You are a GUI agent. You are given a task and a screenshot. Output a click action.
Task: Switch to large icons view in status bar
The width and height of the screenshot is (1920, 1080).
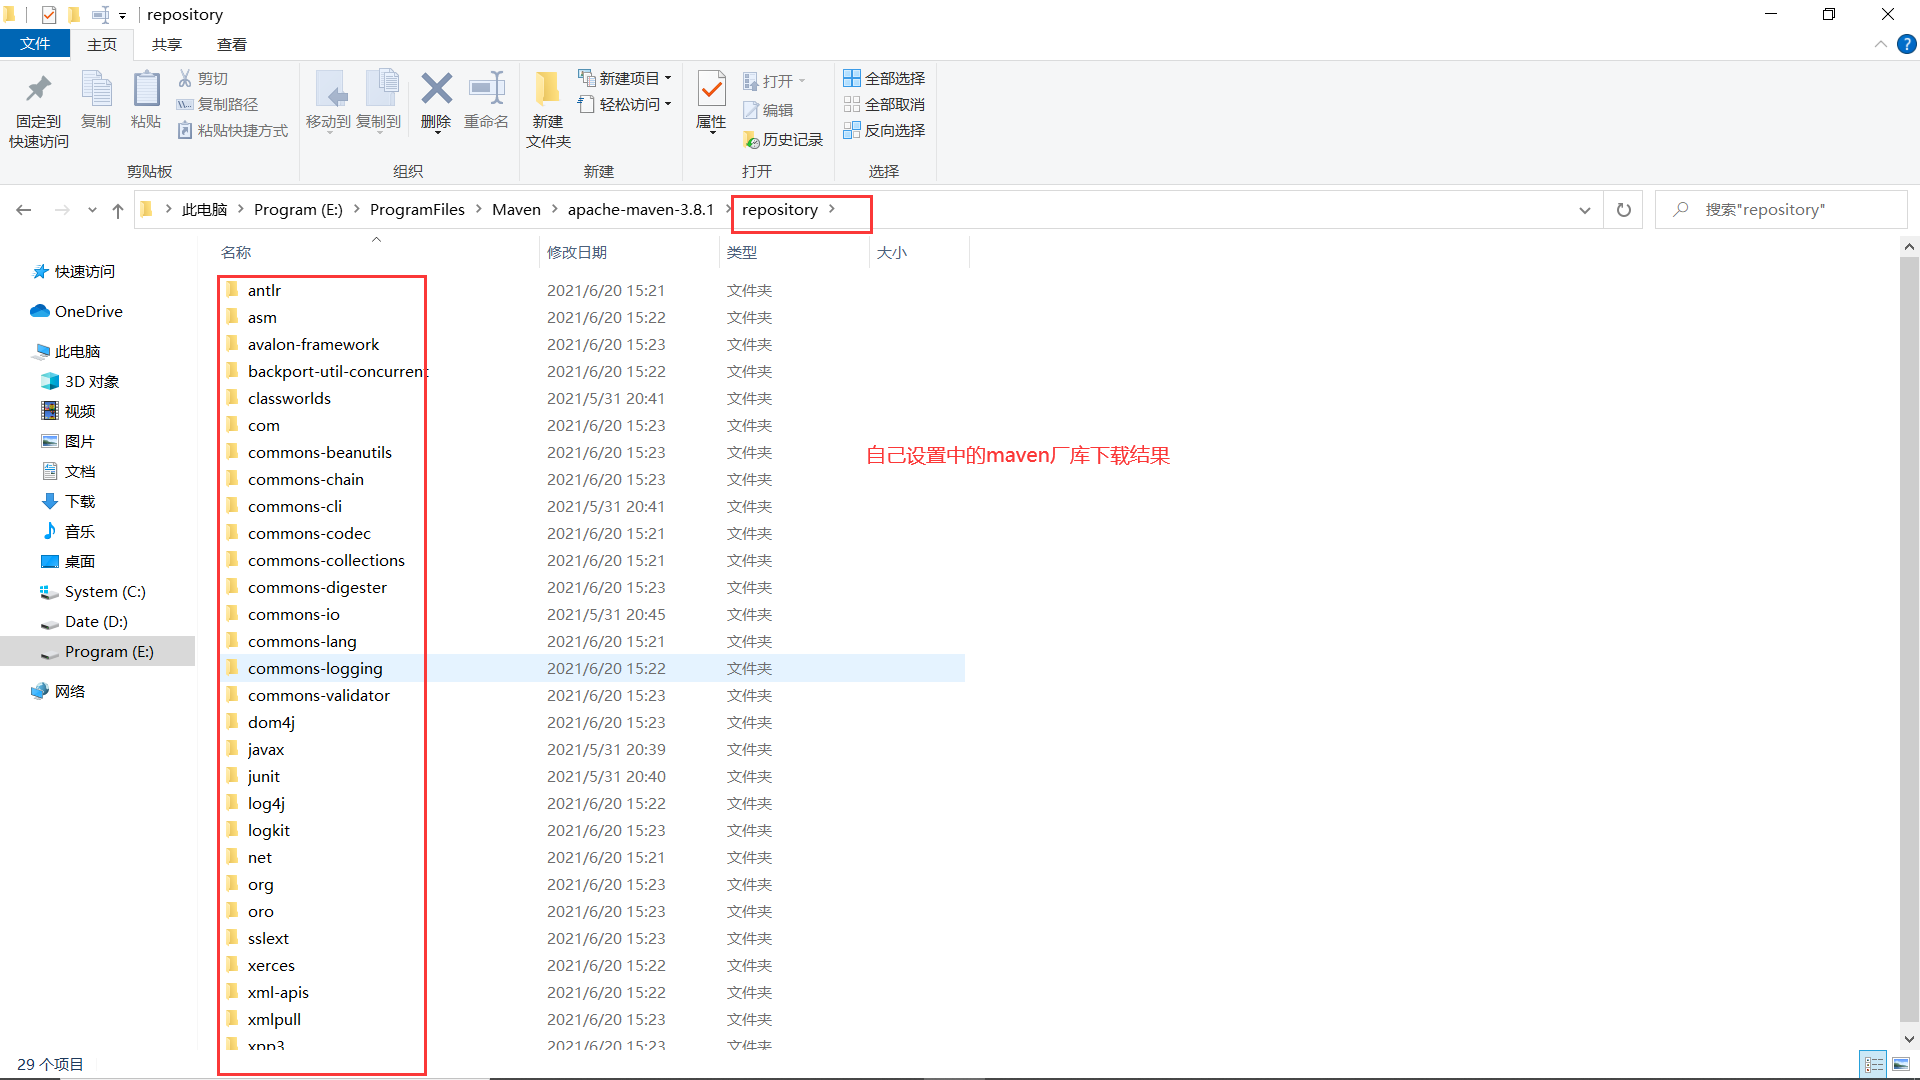(1901, 1064)
